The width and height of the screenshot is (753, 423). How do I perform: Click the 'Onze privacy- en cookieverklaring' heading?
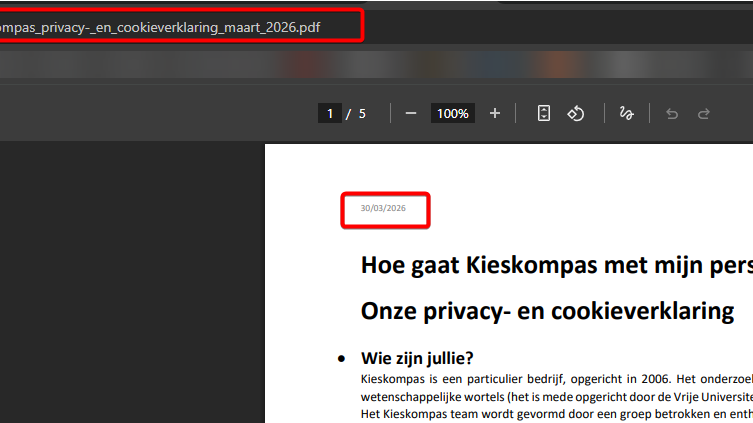click(x=547, y=311)
